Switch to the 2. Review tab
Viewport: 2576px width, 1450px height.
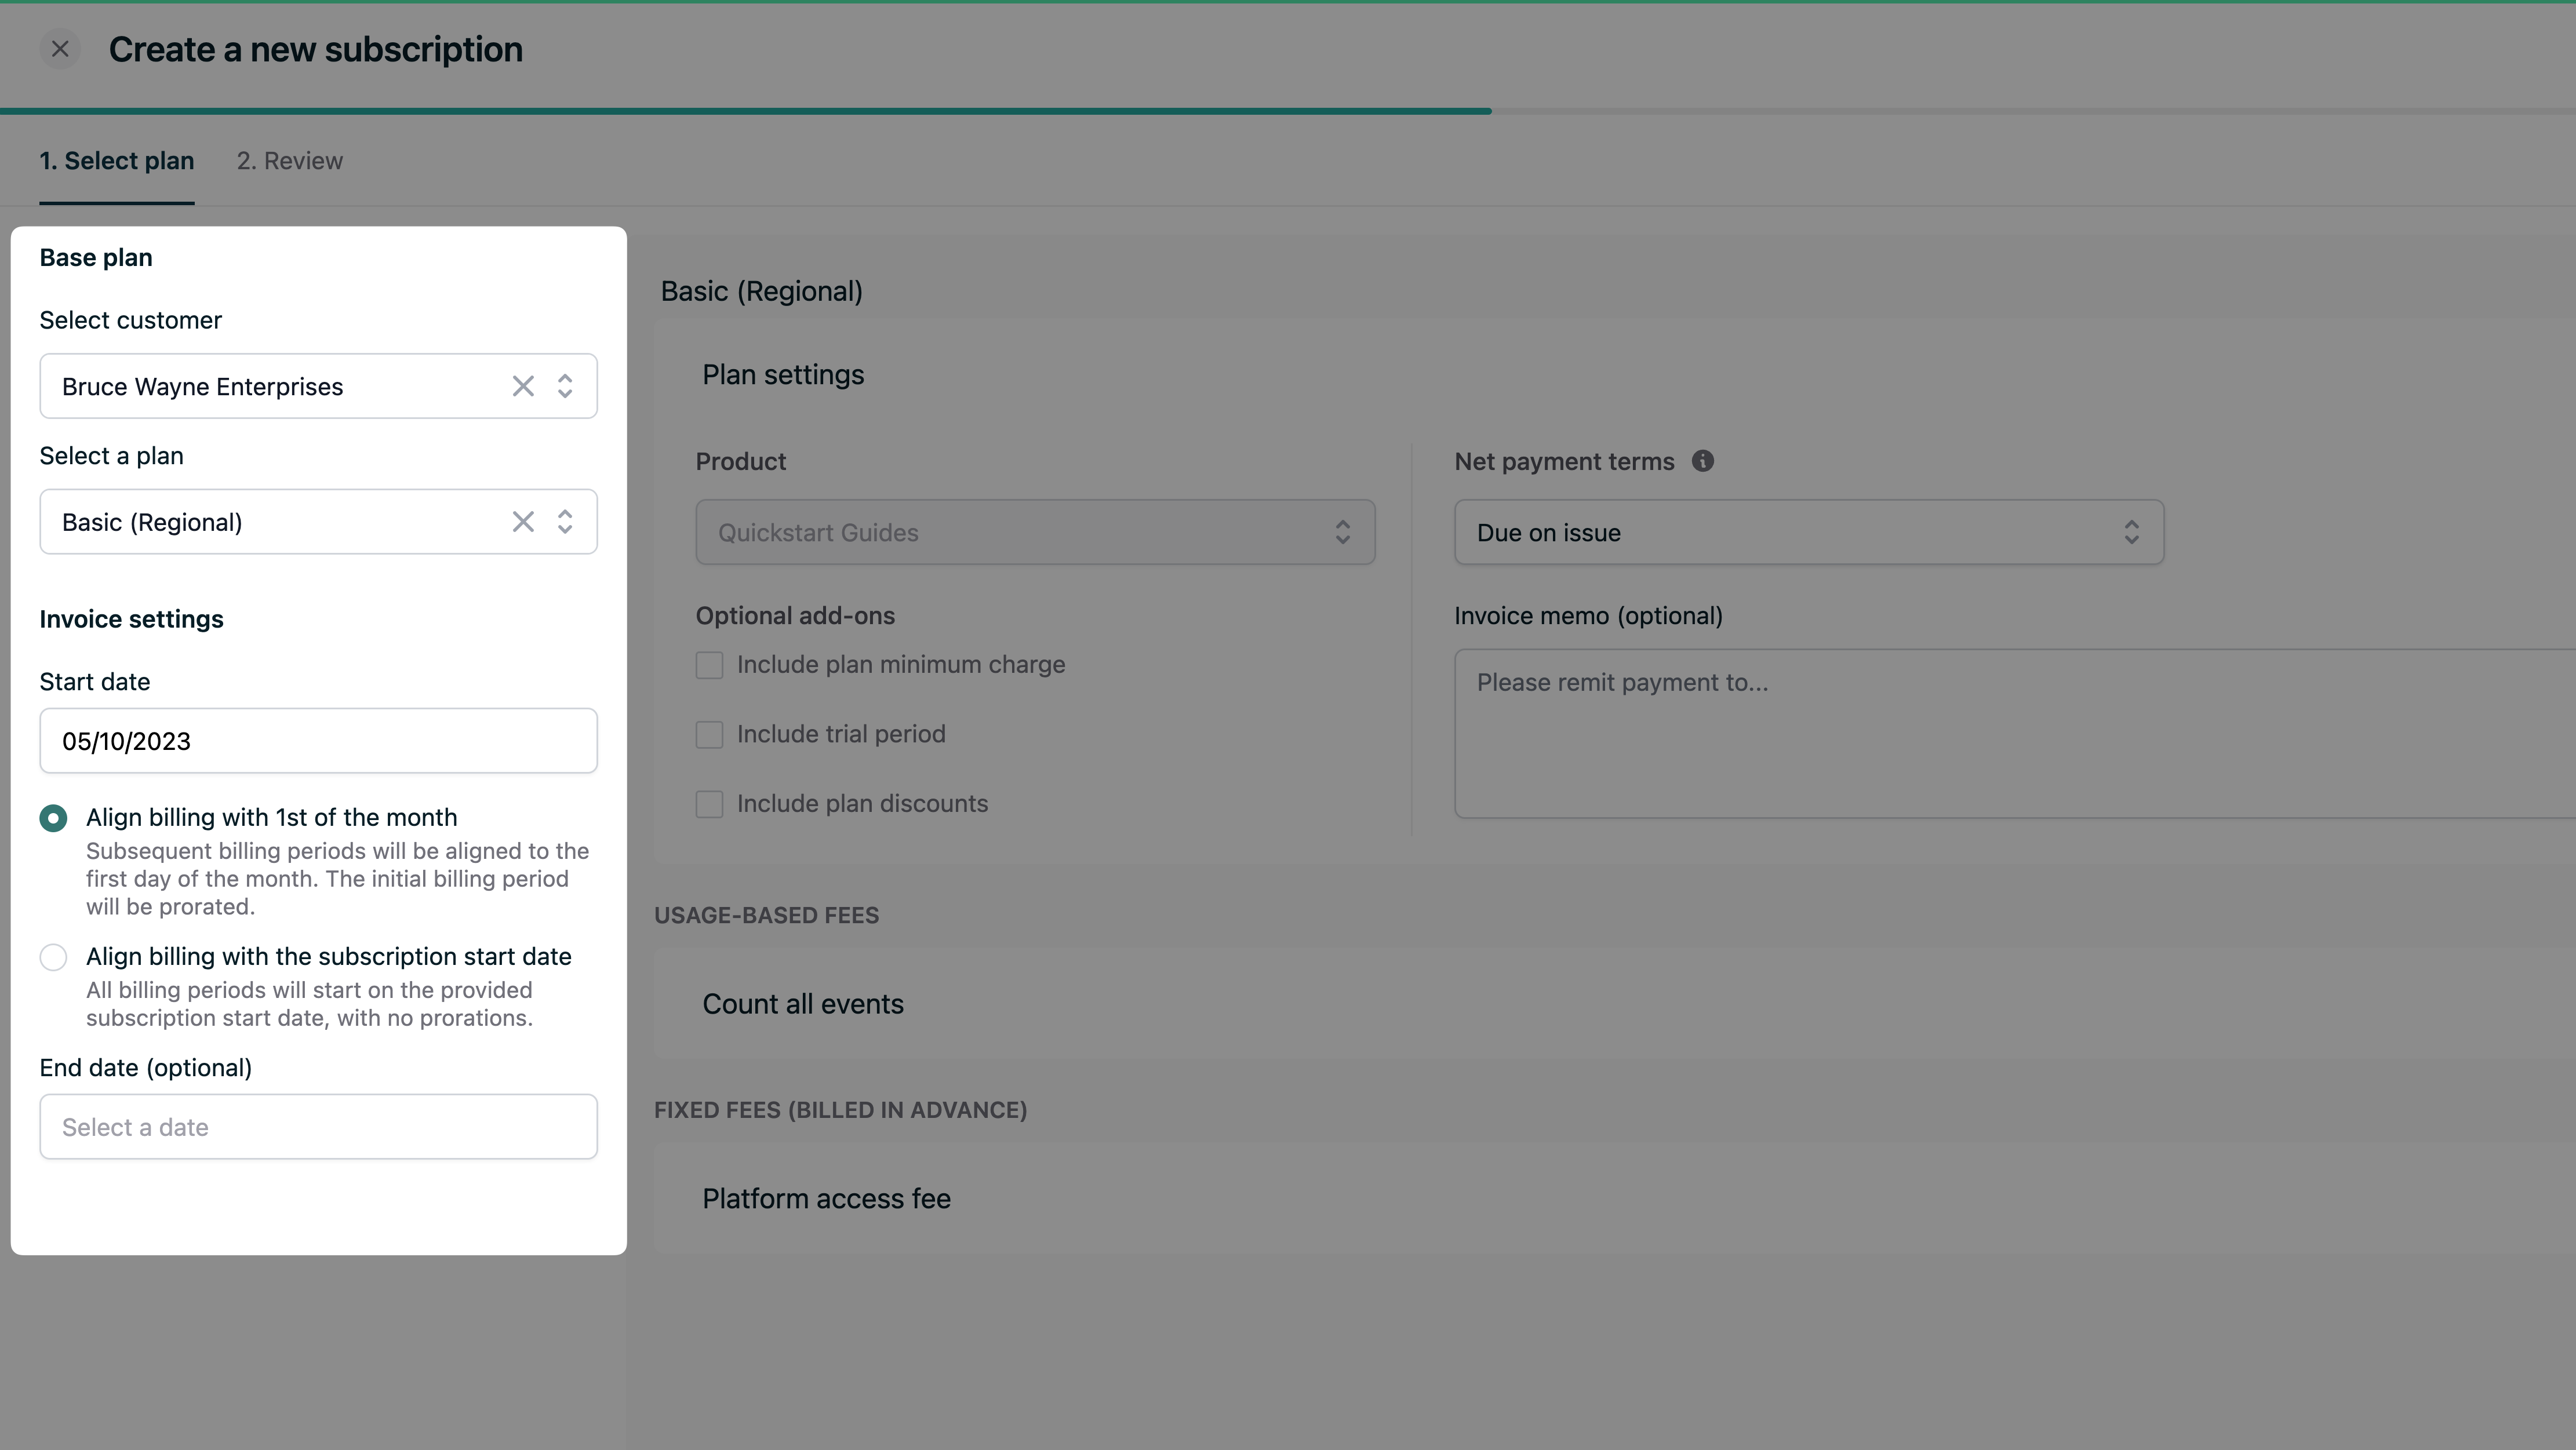(x=290, y=161)
